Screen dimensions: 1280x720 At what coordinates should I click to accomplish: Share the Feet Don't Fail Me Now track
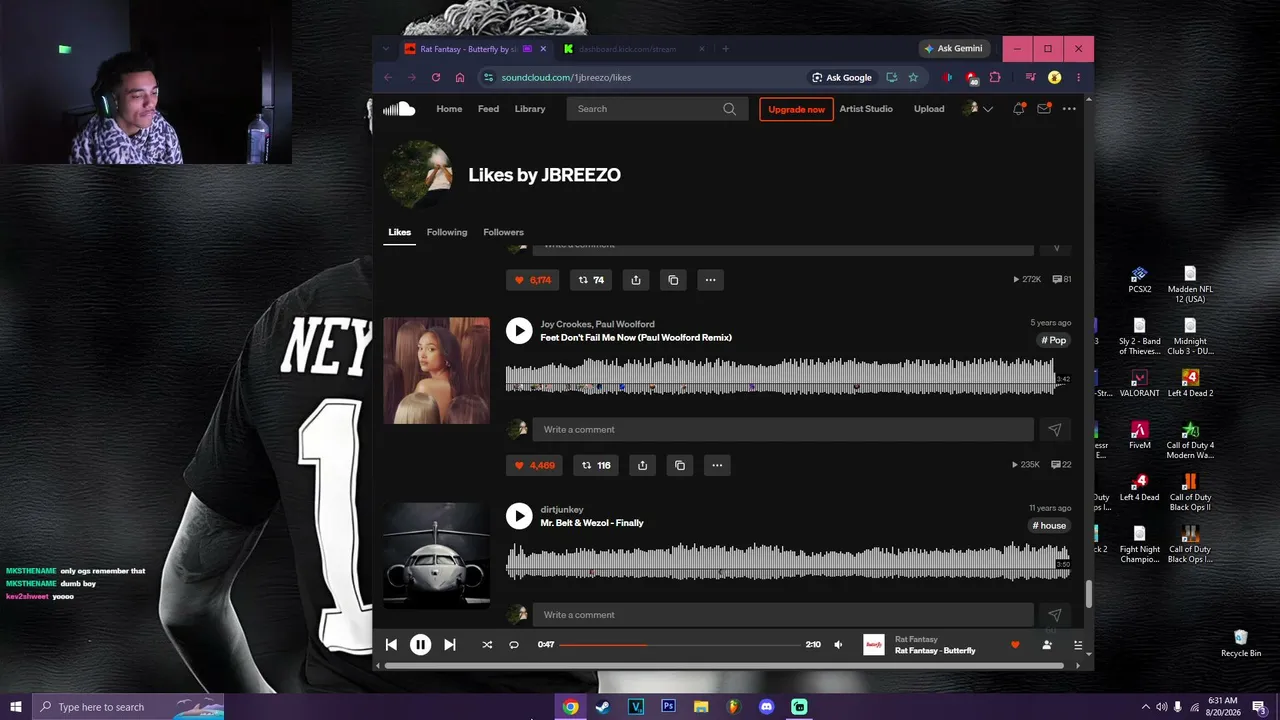pyautogui.click(x=643, y=465)
